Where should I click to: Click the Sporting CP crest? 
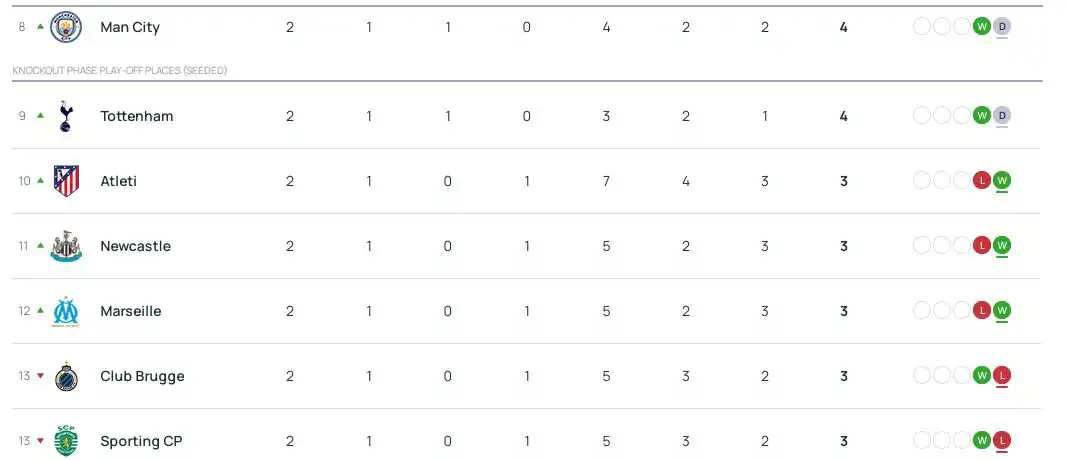point(66,440)
